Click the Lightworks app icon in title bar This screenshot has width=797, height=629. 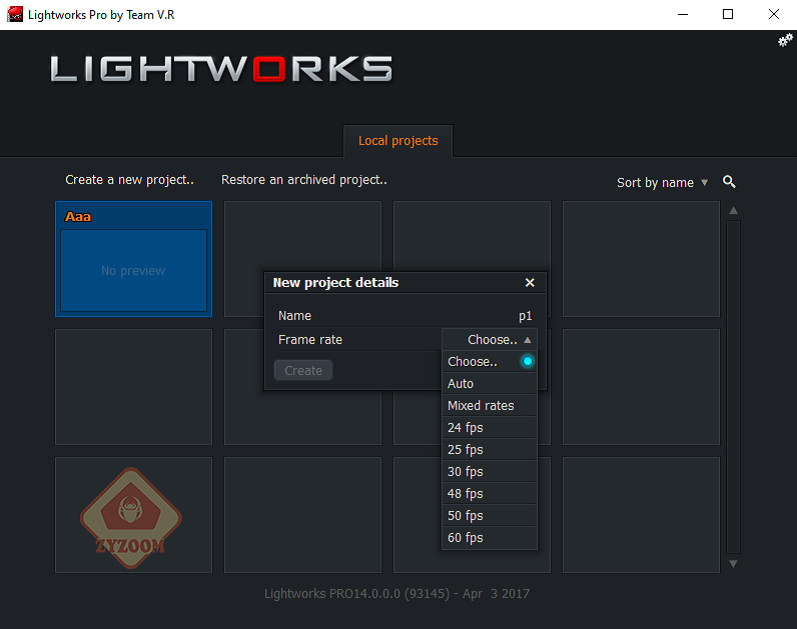[15, 14]
